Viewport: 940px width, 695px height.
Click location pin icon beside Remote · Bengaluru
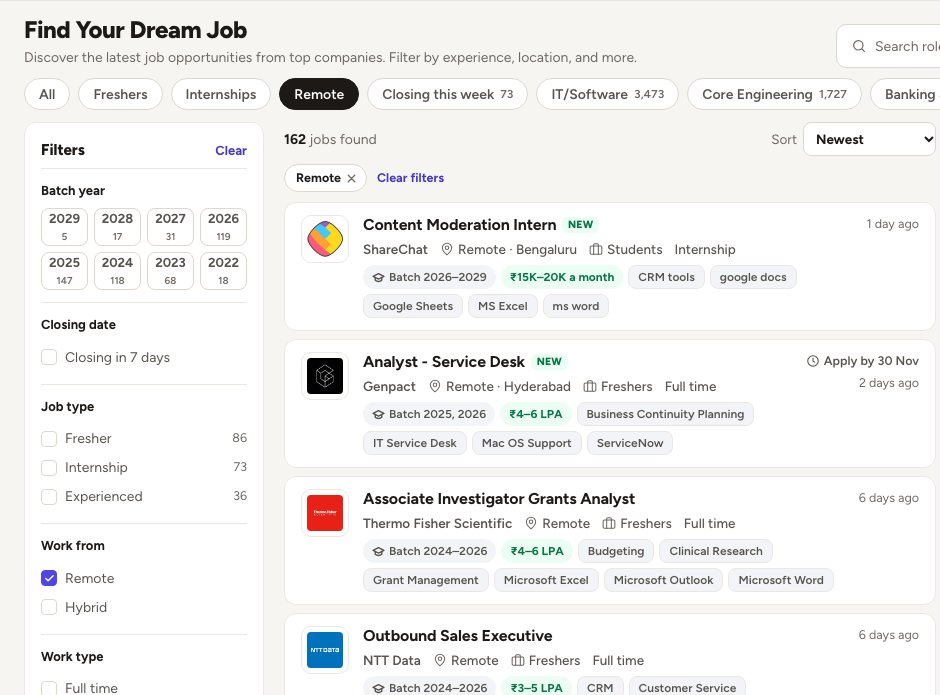pyautogui.click(x=447, y=249)
